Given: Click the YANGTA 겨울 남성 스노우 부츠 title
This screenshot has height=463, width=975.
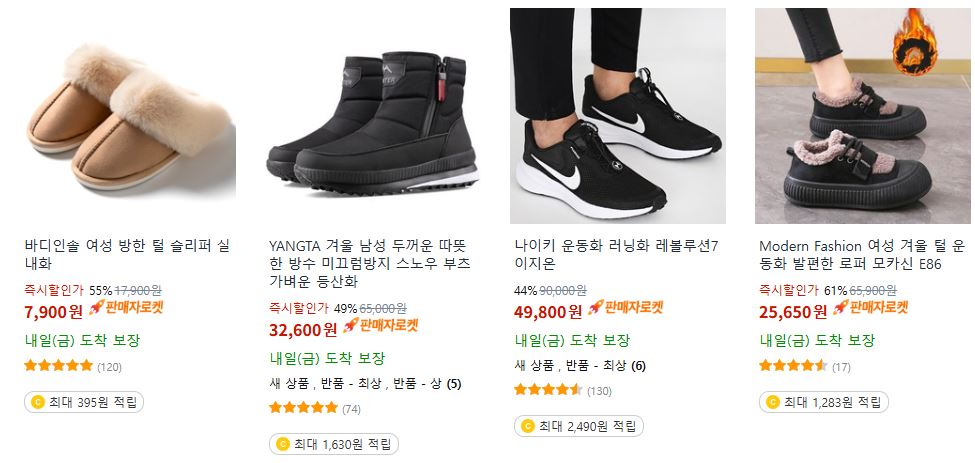Looking at the screenshot, I should [370, 264].
